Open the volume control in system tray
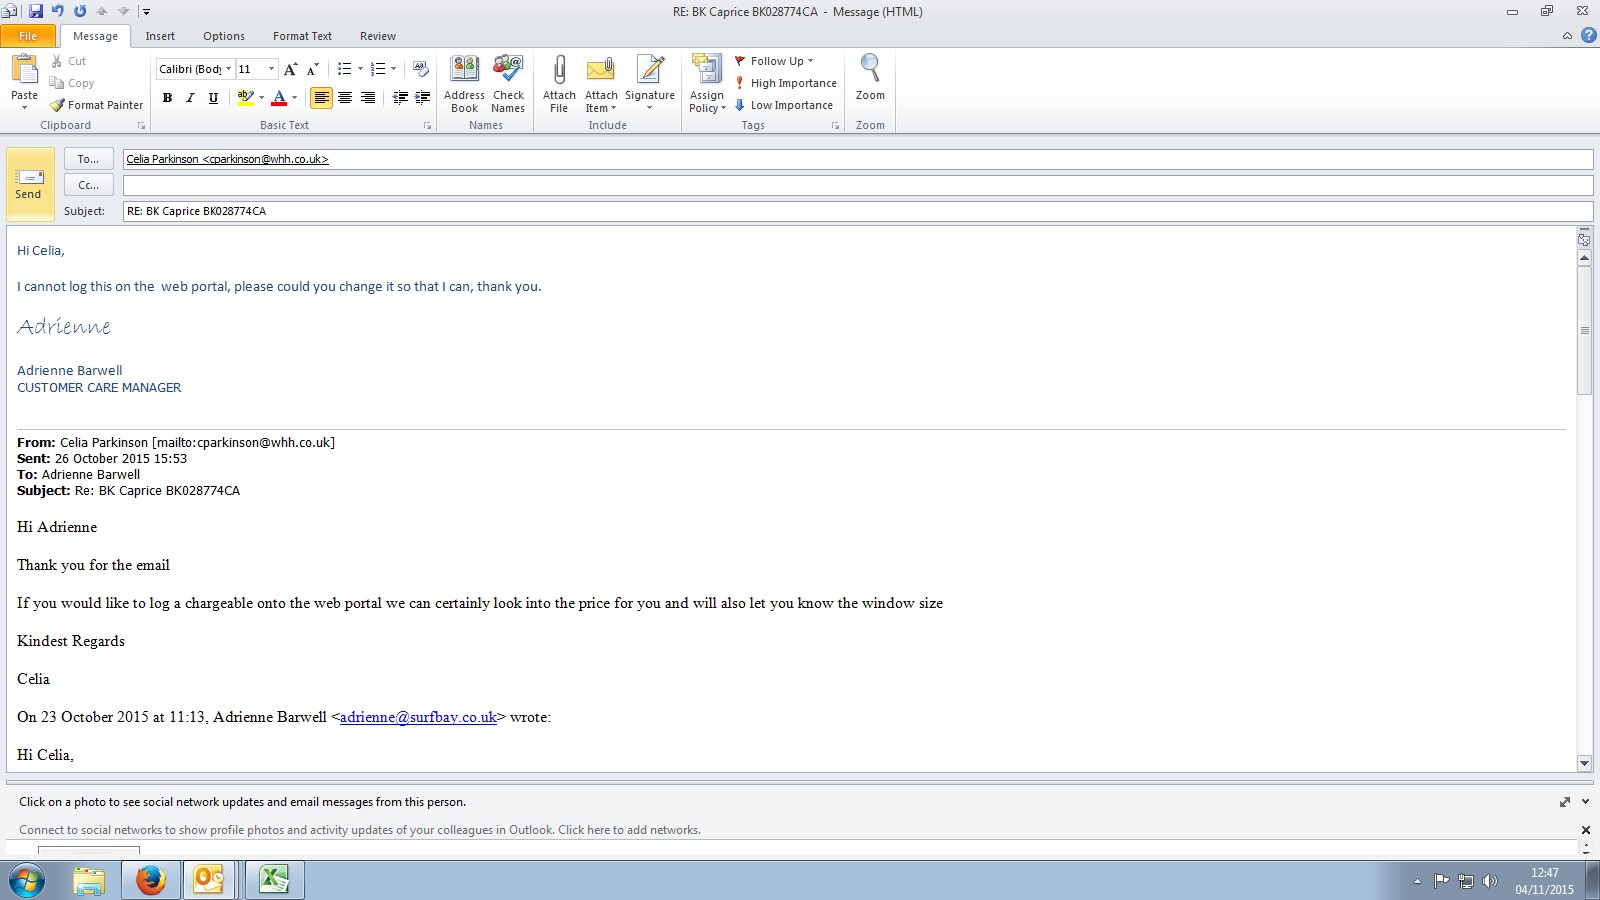The height and width of the screenshot is (900, 1600). 1490,881
